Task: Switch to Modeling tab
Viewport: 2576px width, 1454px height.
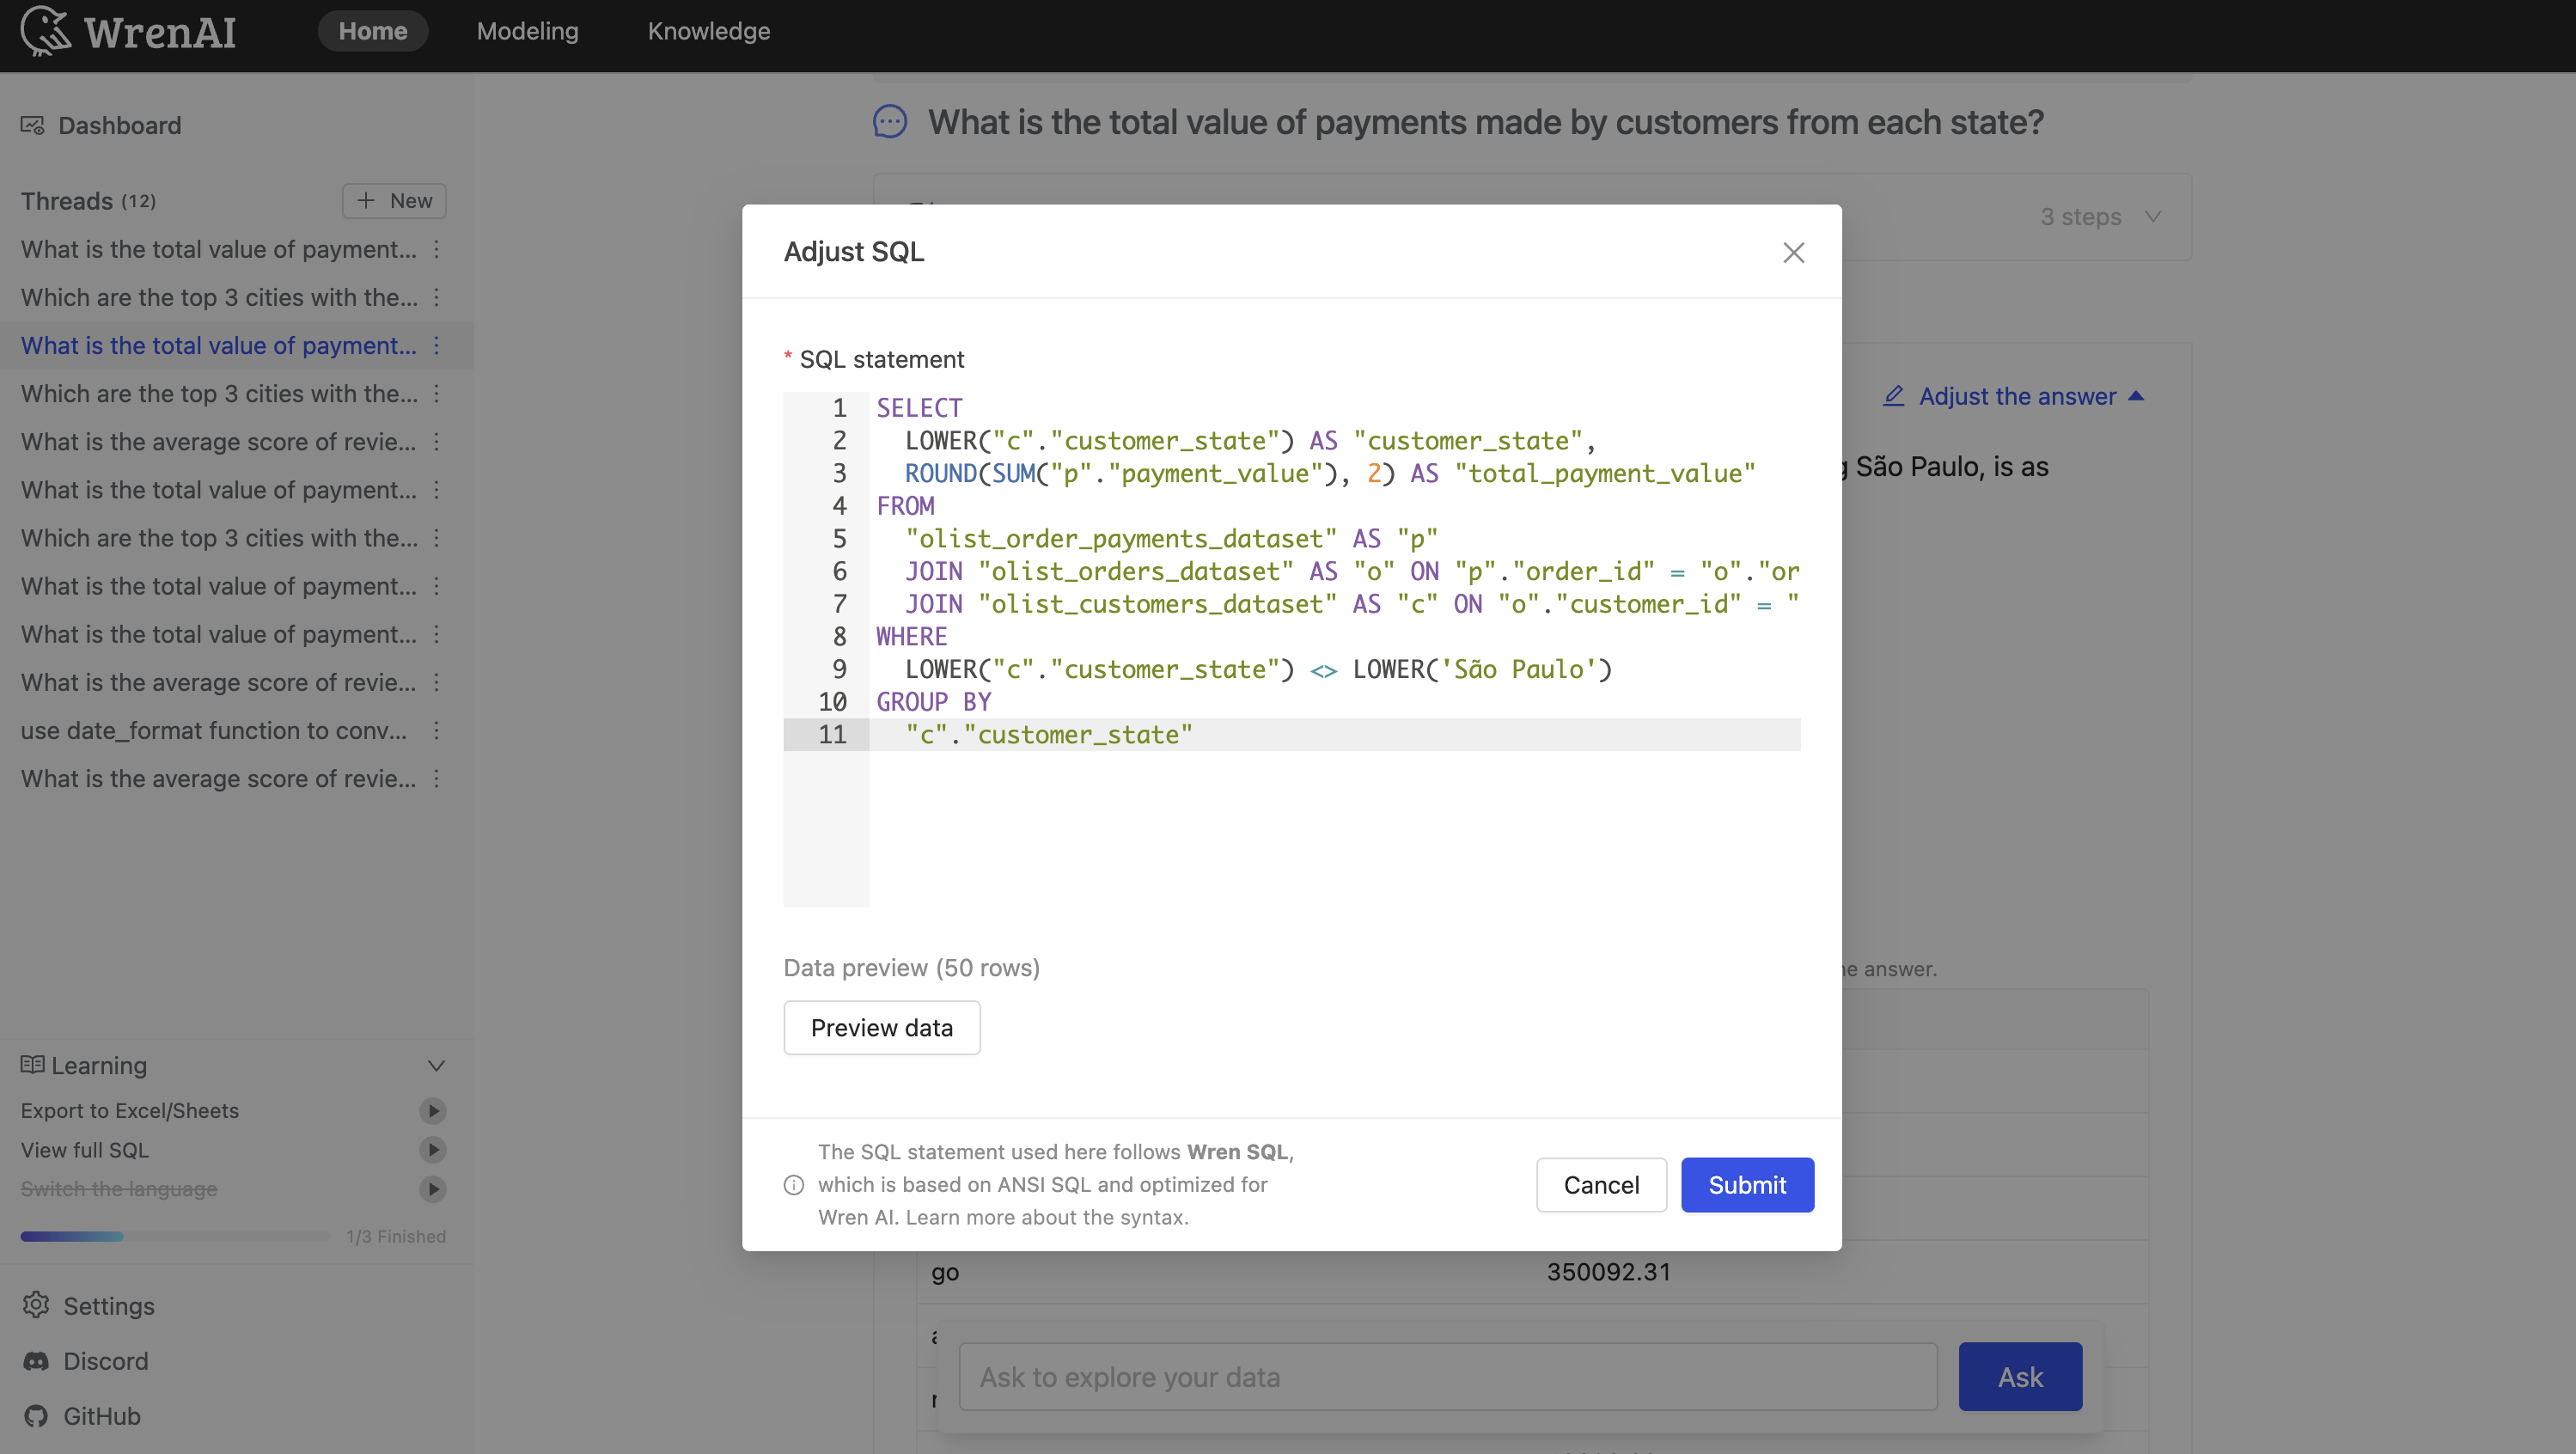Action: click(x=527, y=31)
